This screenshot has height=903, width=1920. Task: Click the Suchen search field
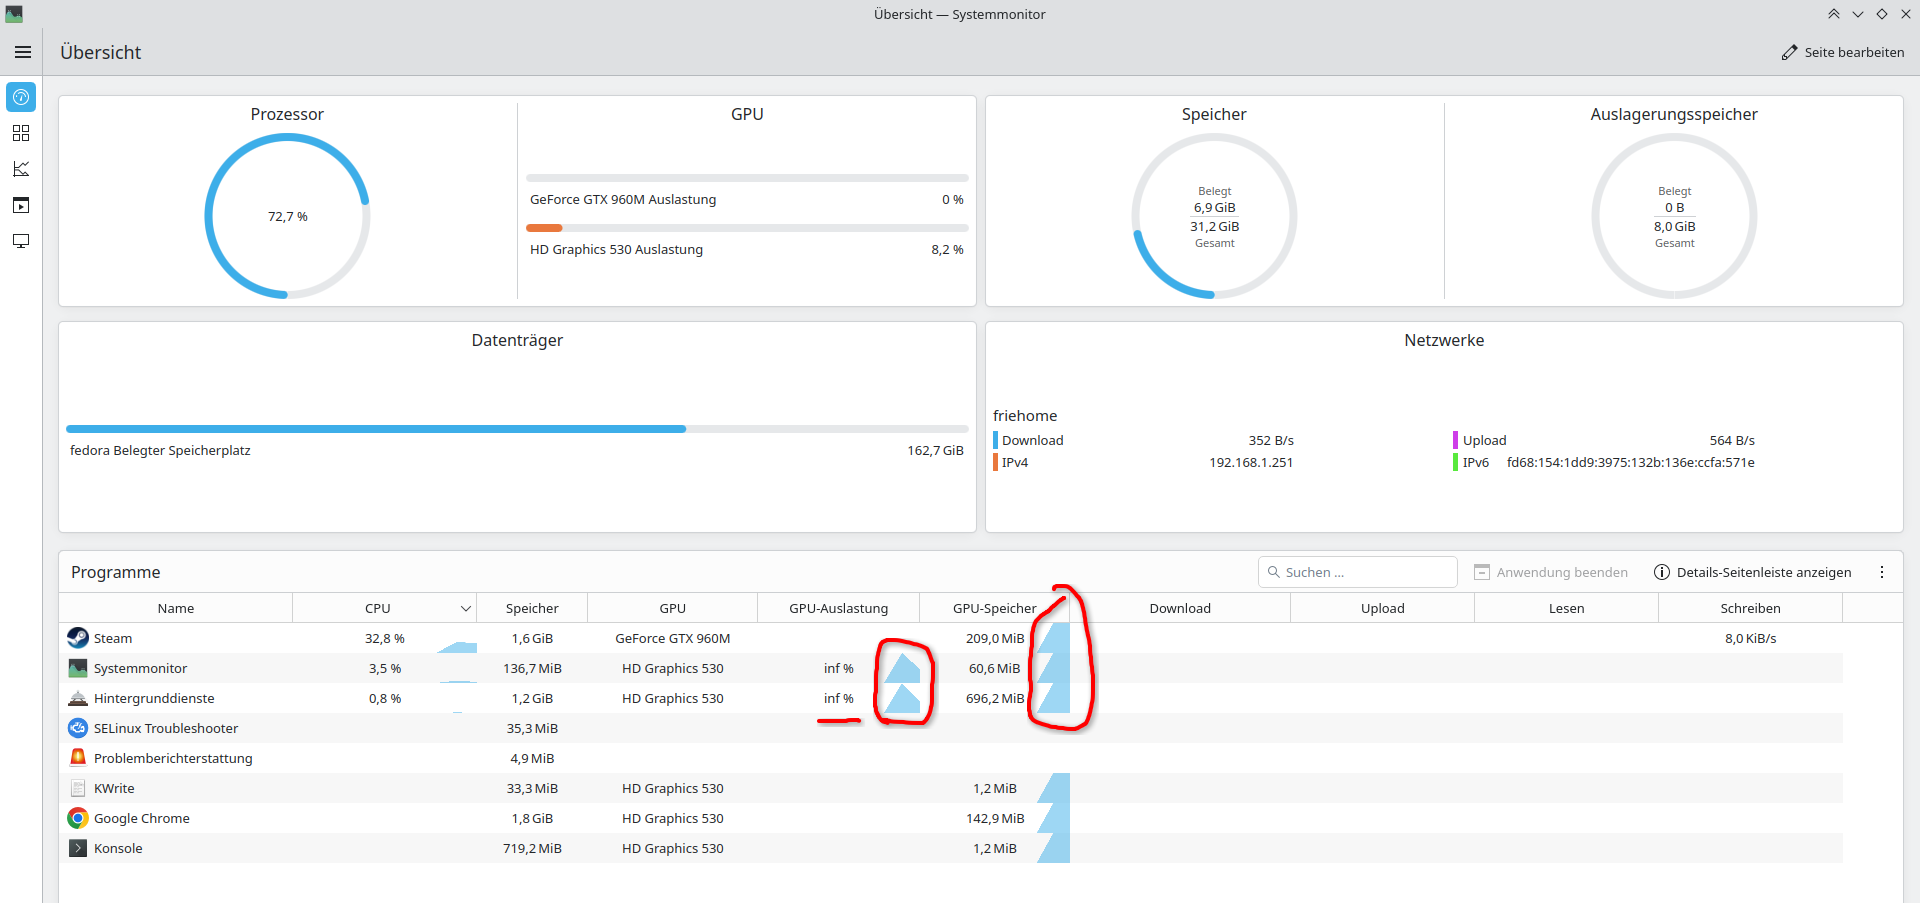pyautogui.click(x=1357, y=572)
